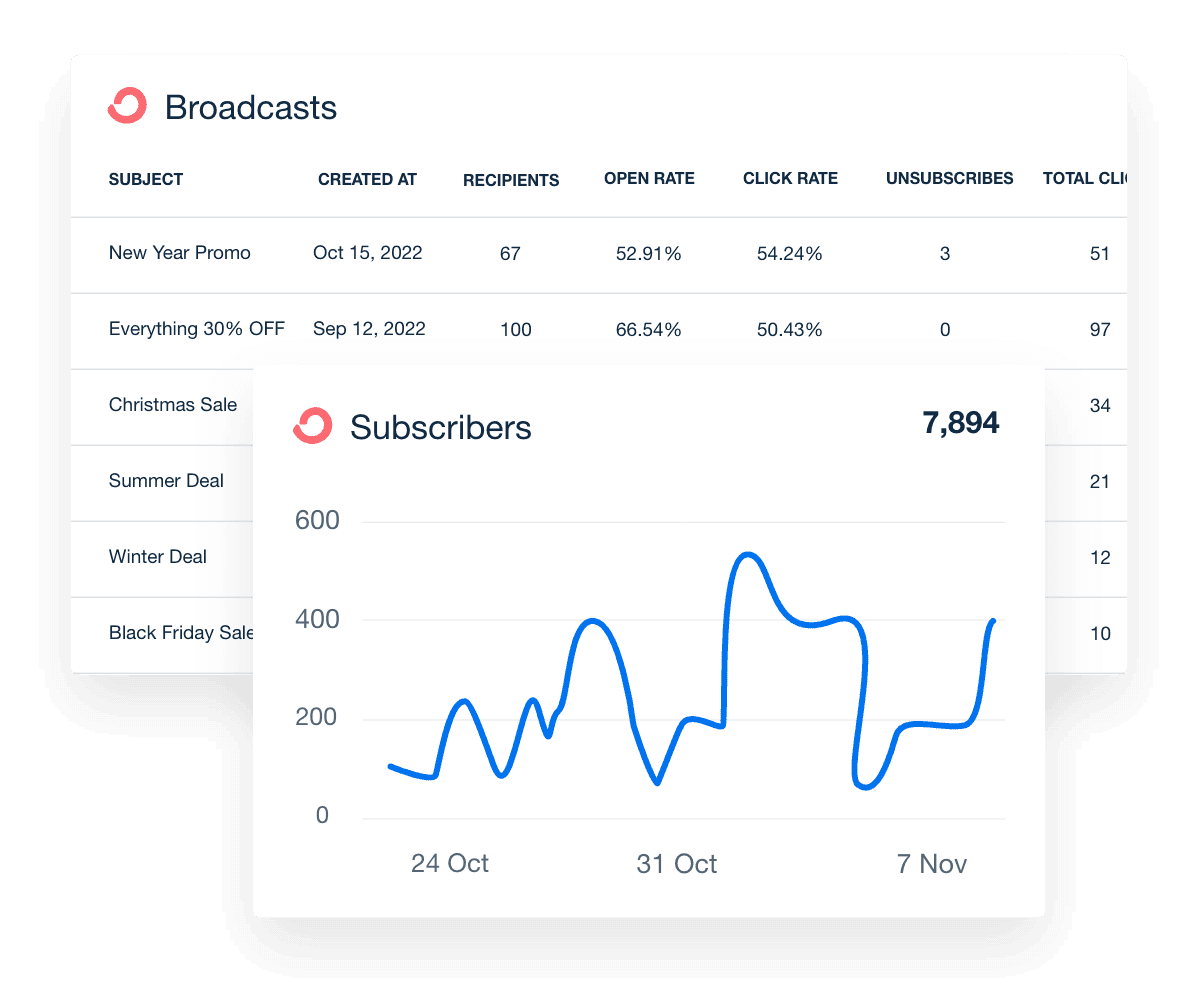
Task: Sort by the OPEN RATE column header
Action: (649, 179)
